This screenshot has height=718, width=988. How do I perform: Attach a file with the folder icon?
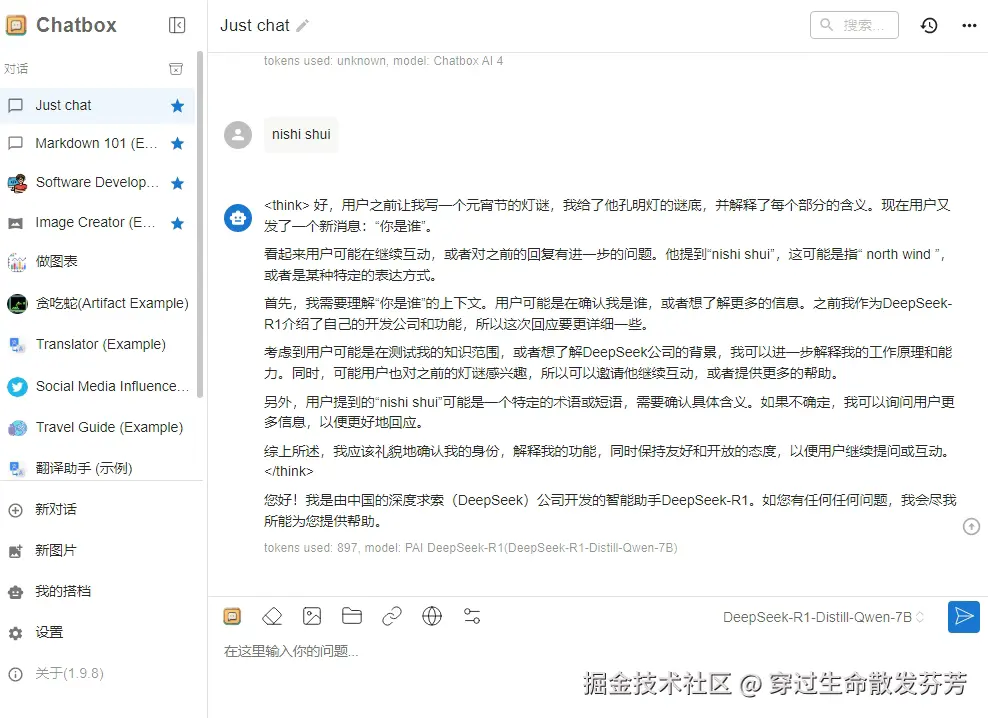[x=352, y=616]
